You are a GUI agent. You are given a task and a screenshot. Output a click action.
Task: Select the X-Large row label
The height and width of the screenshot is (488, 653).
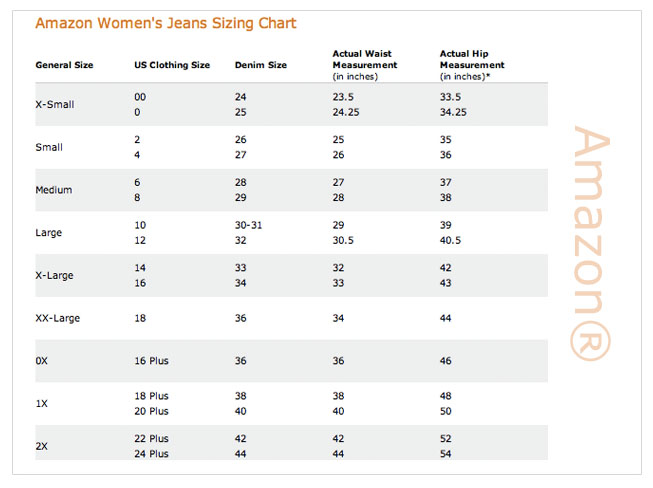pos(55,276)
